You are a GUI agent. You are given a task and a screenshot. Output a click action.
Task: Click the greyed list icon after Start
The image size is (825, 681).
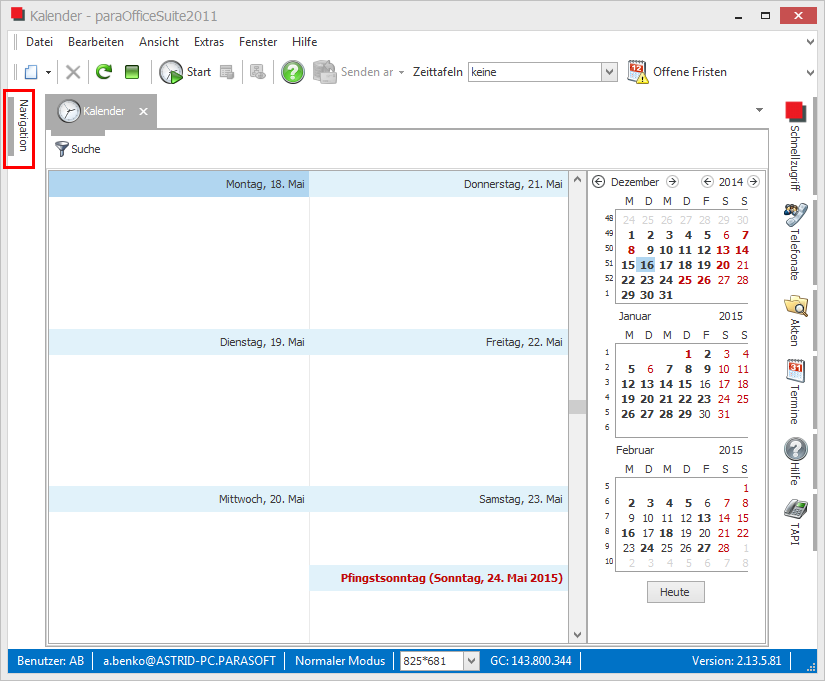pos(227,72)
